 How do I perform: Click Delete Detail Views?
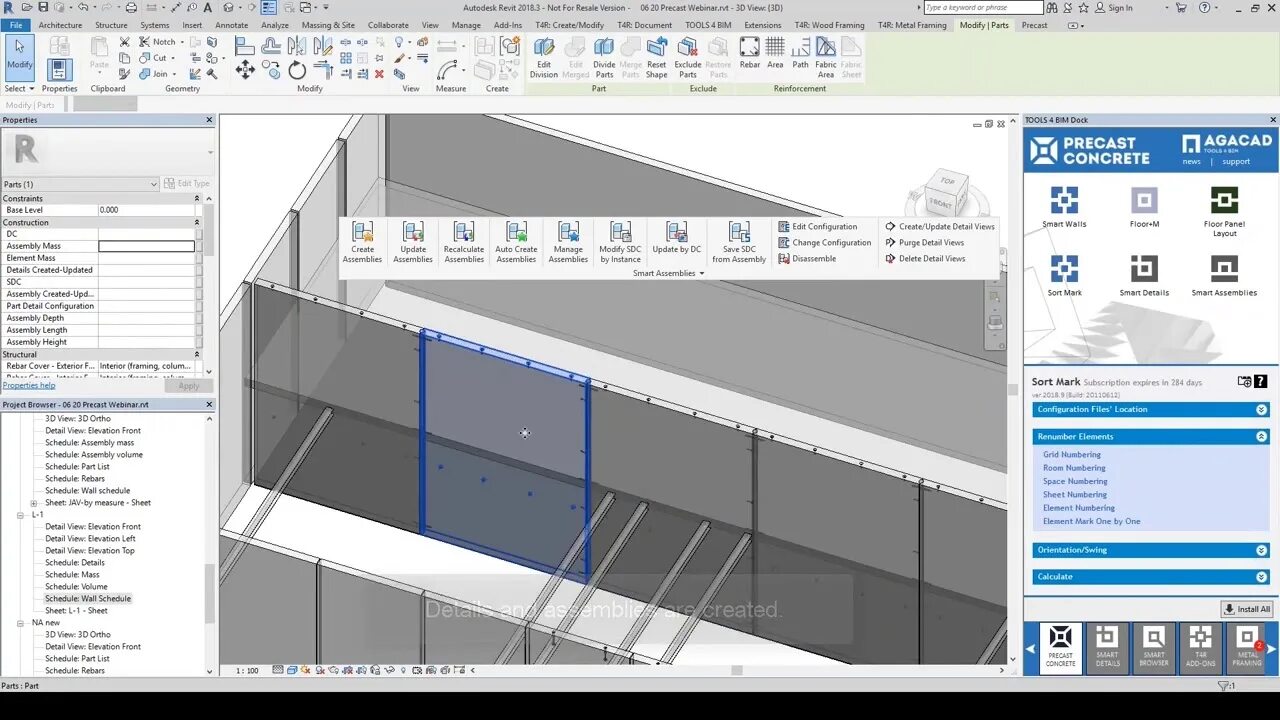tap(925, 258)
